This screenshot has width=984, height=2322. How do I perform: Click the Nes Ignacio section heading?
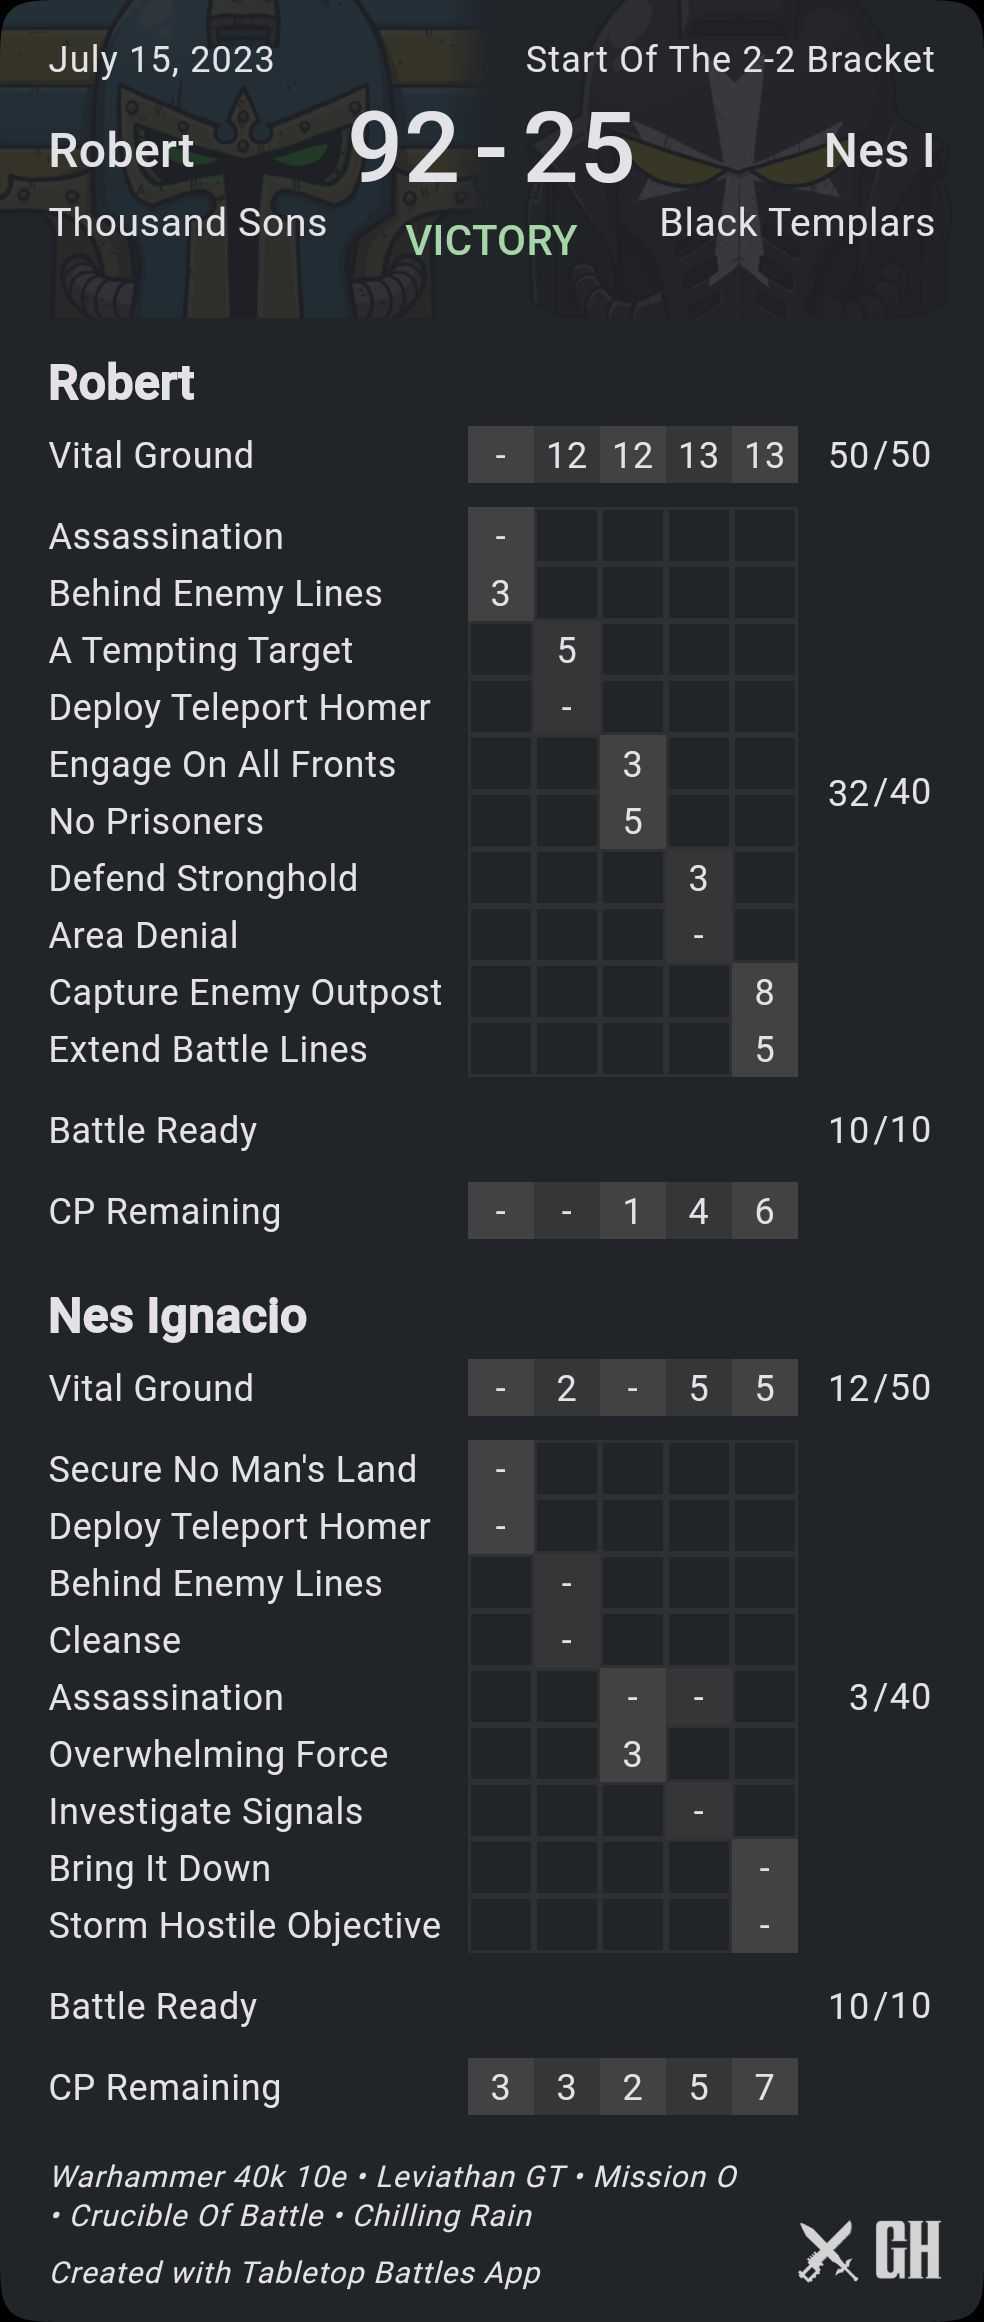177,1315
